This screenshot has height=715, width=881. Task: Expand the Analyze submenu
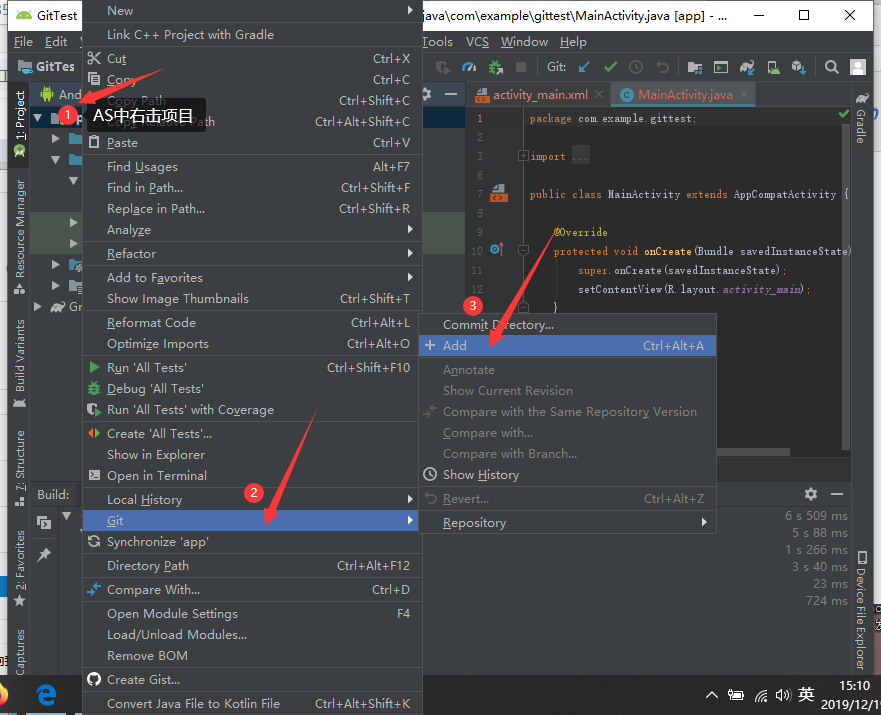pos(251,230)
